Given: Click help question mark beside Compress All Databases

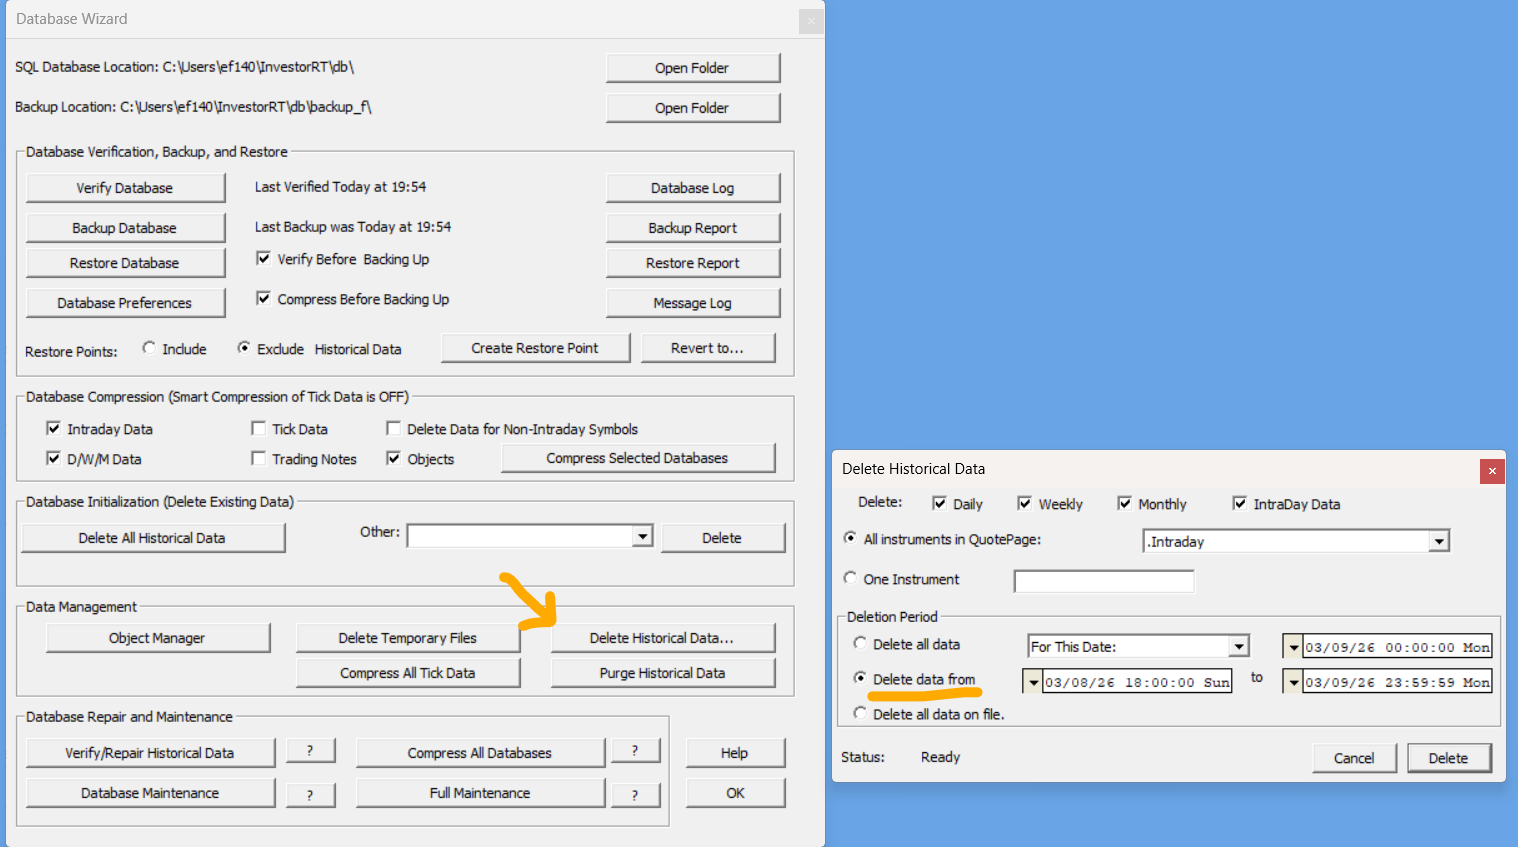Looking at the screenshot, I should [635, 751].
